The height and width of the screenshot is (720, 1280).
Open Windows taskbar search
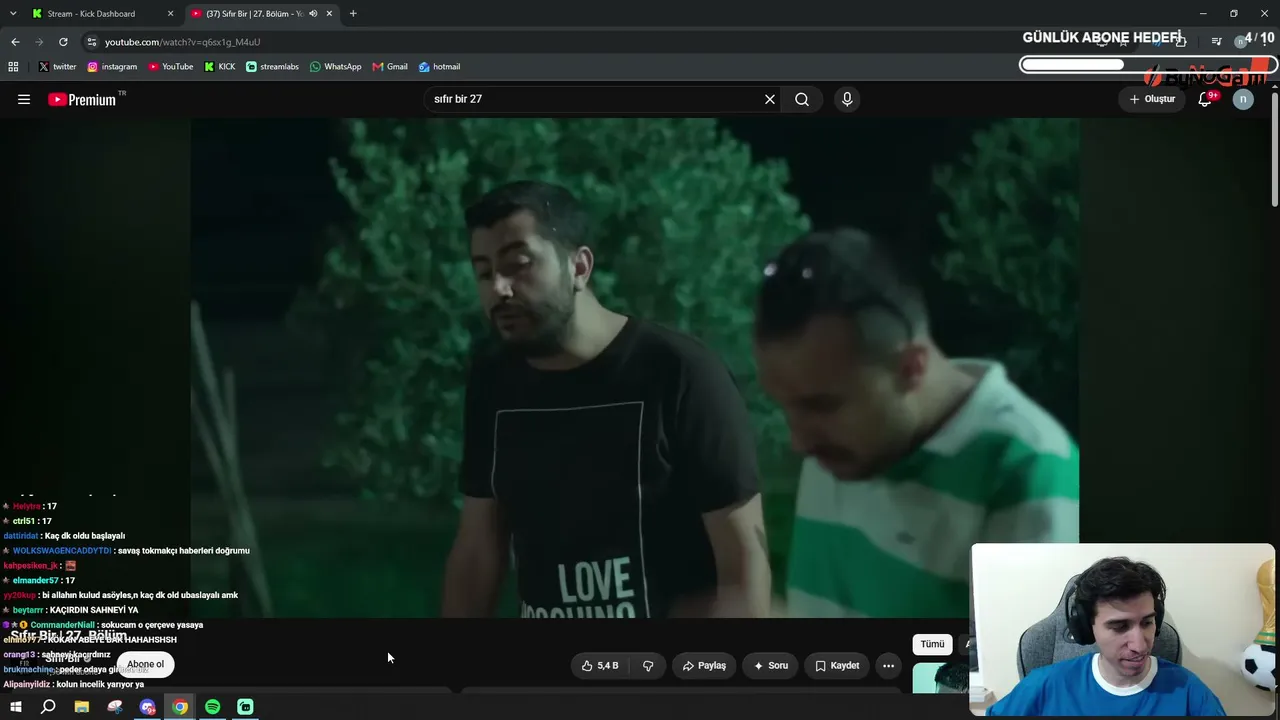[48, 707]
